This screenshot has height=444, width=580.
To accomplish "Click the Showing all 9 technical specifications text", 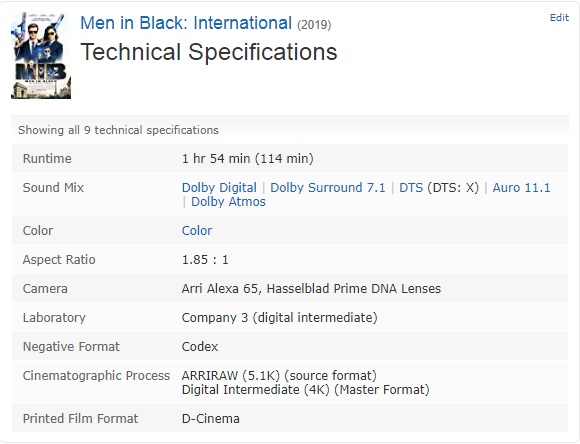I will click(118, 130).
